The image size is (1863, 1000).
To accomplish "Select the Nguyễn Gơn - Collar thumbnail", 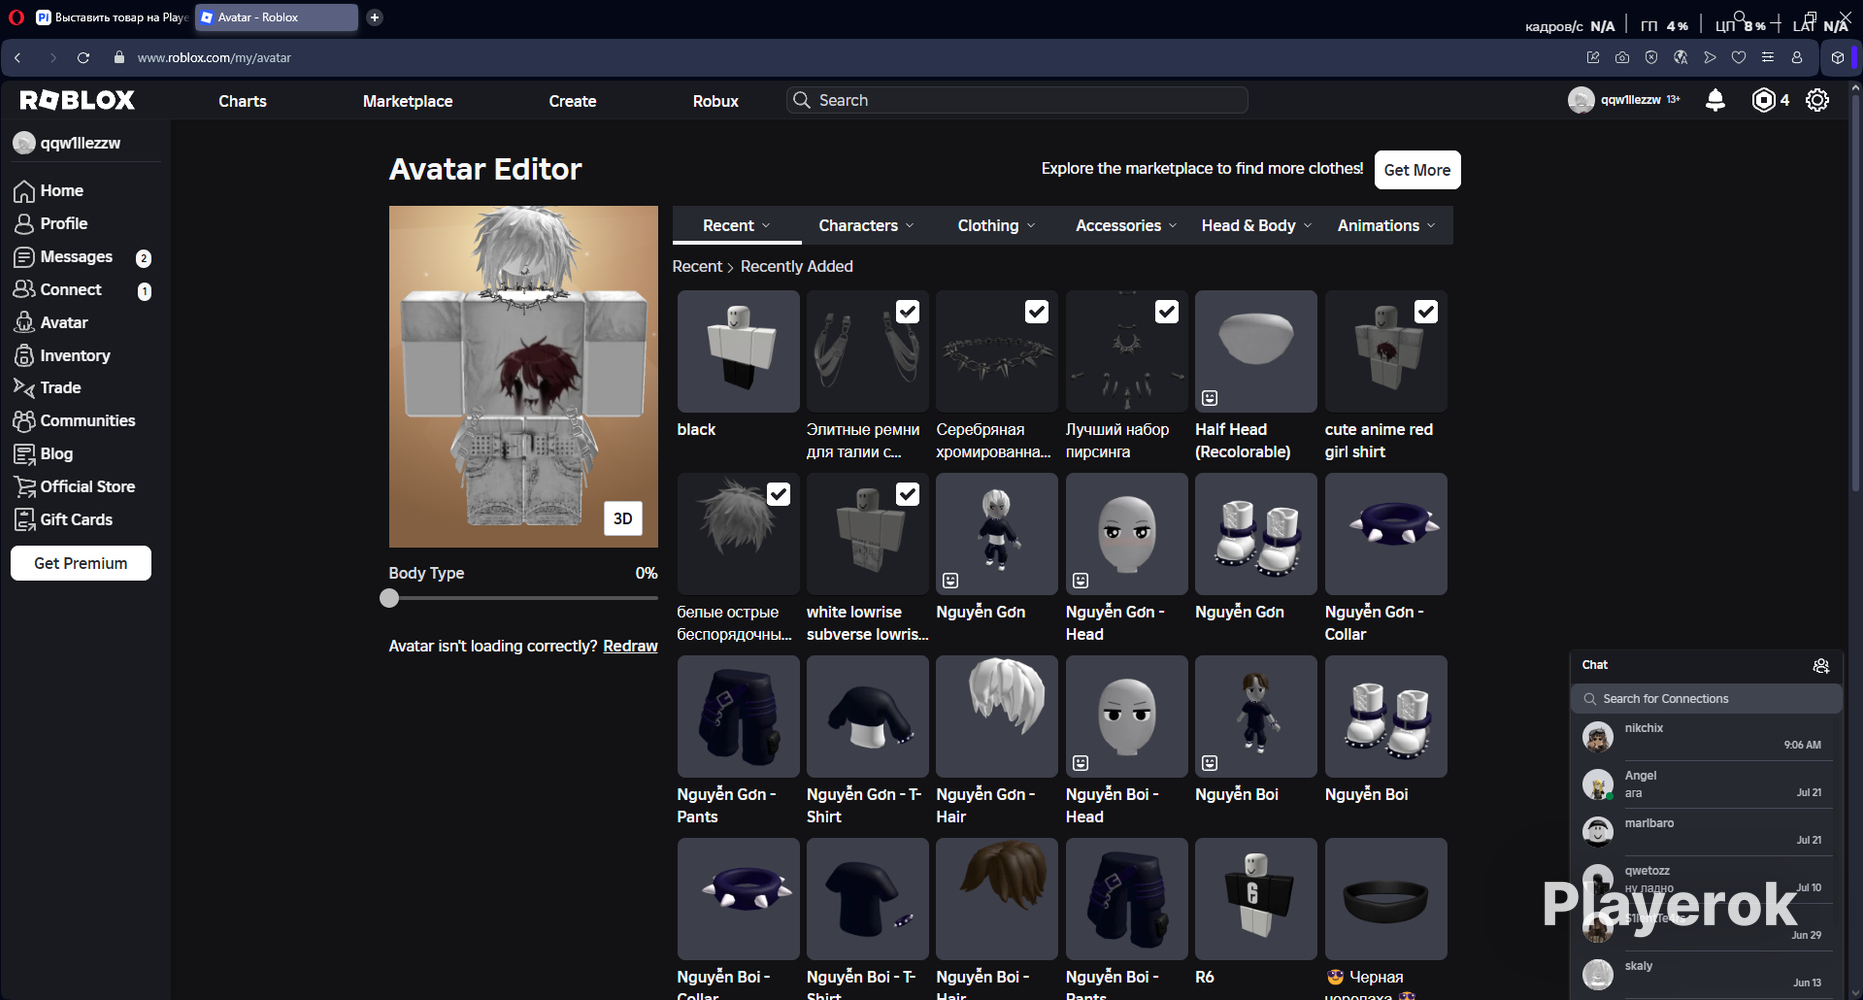I will (x=1386, y=534).
